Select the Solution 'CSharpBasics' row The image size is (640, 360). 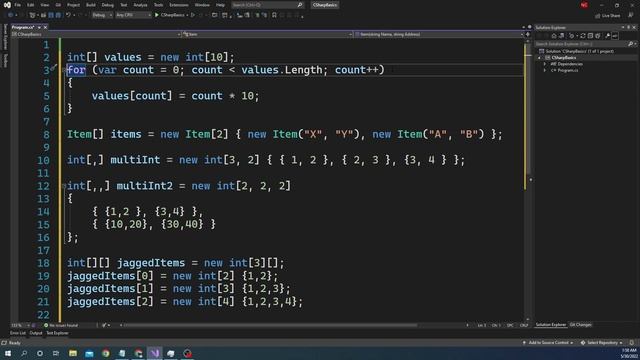click(x=579, y=51)
